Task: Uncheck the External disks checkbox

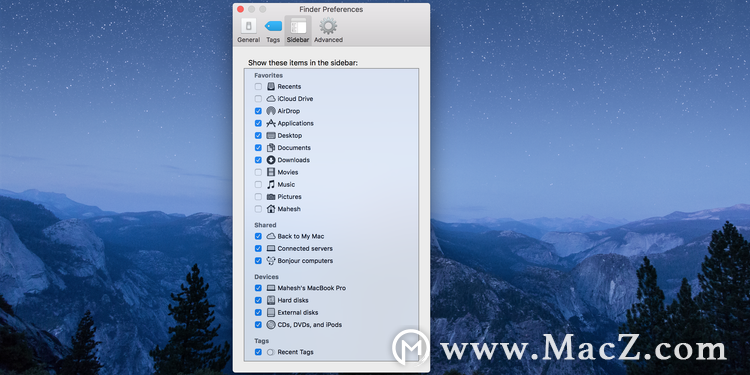Action: click(258, 313)
